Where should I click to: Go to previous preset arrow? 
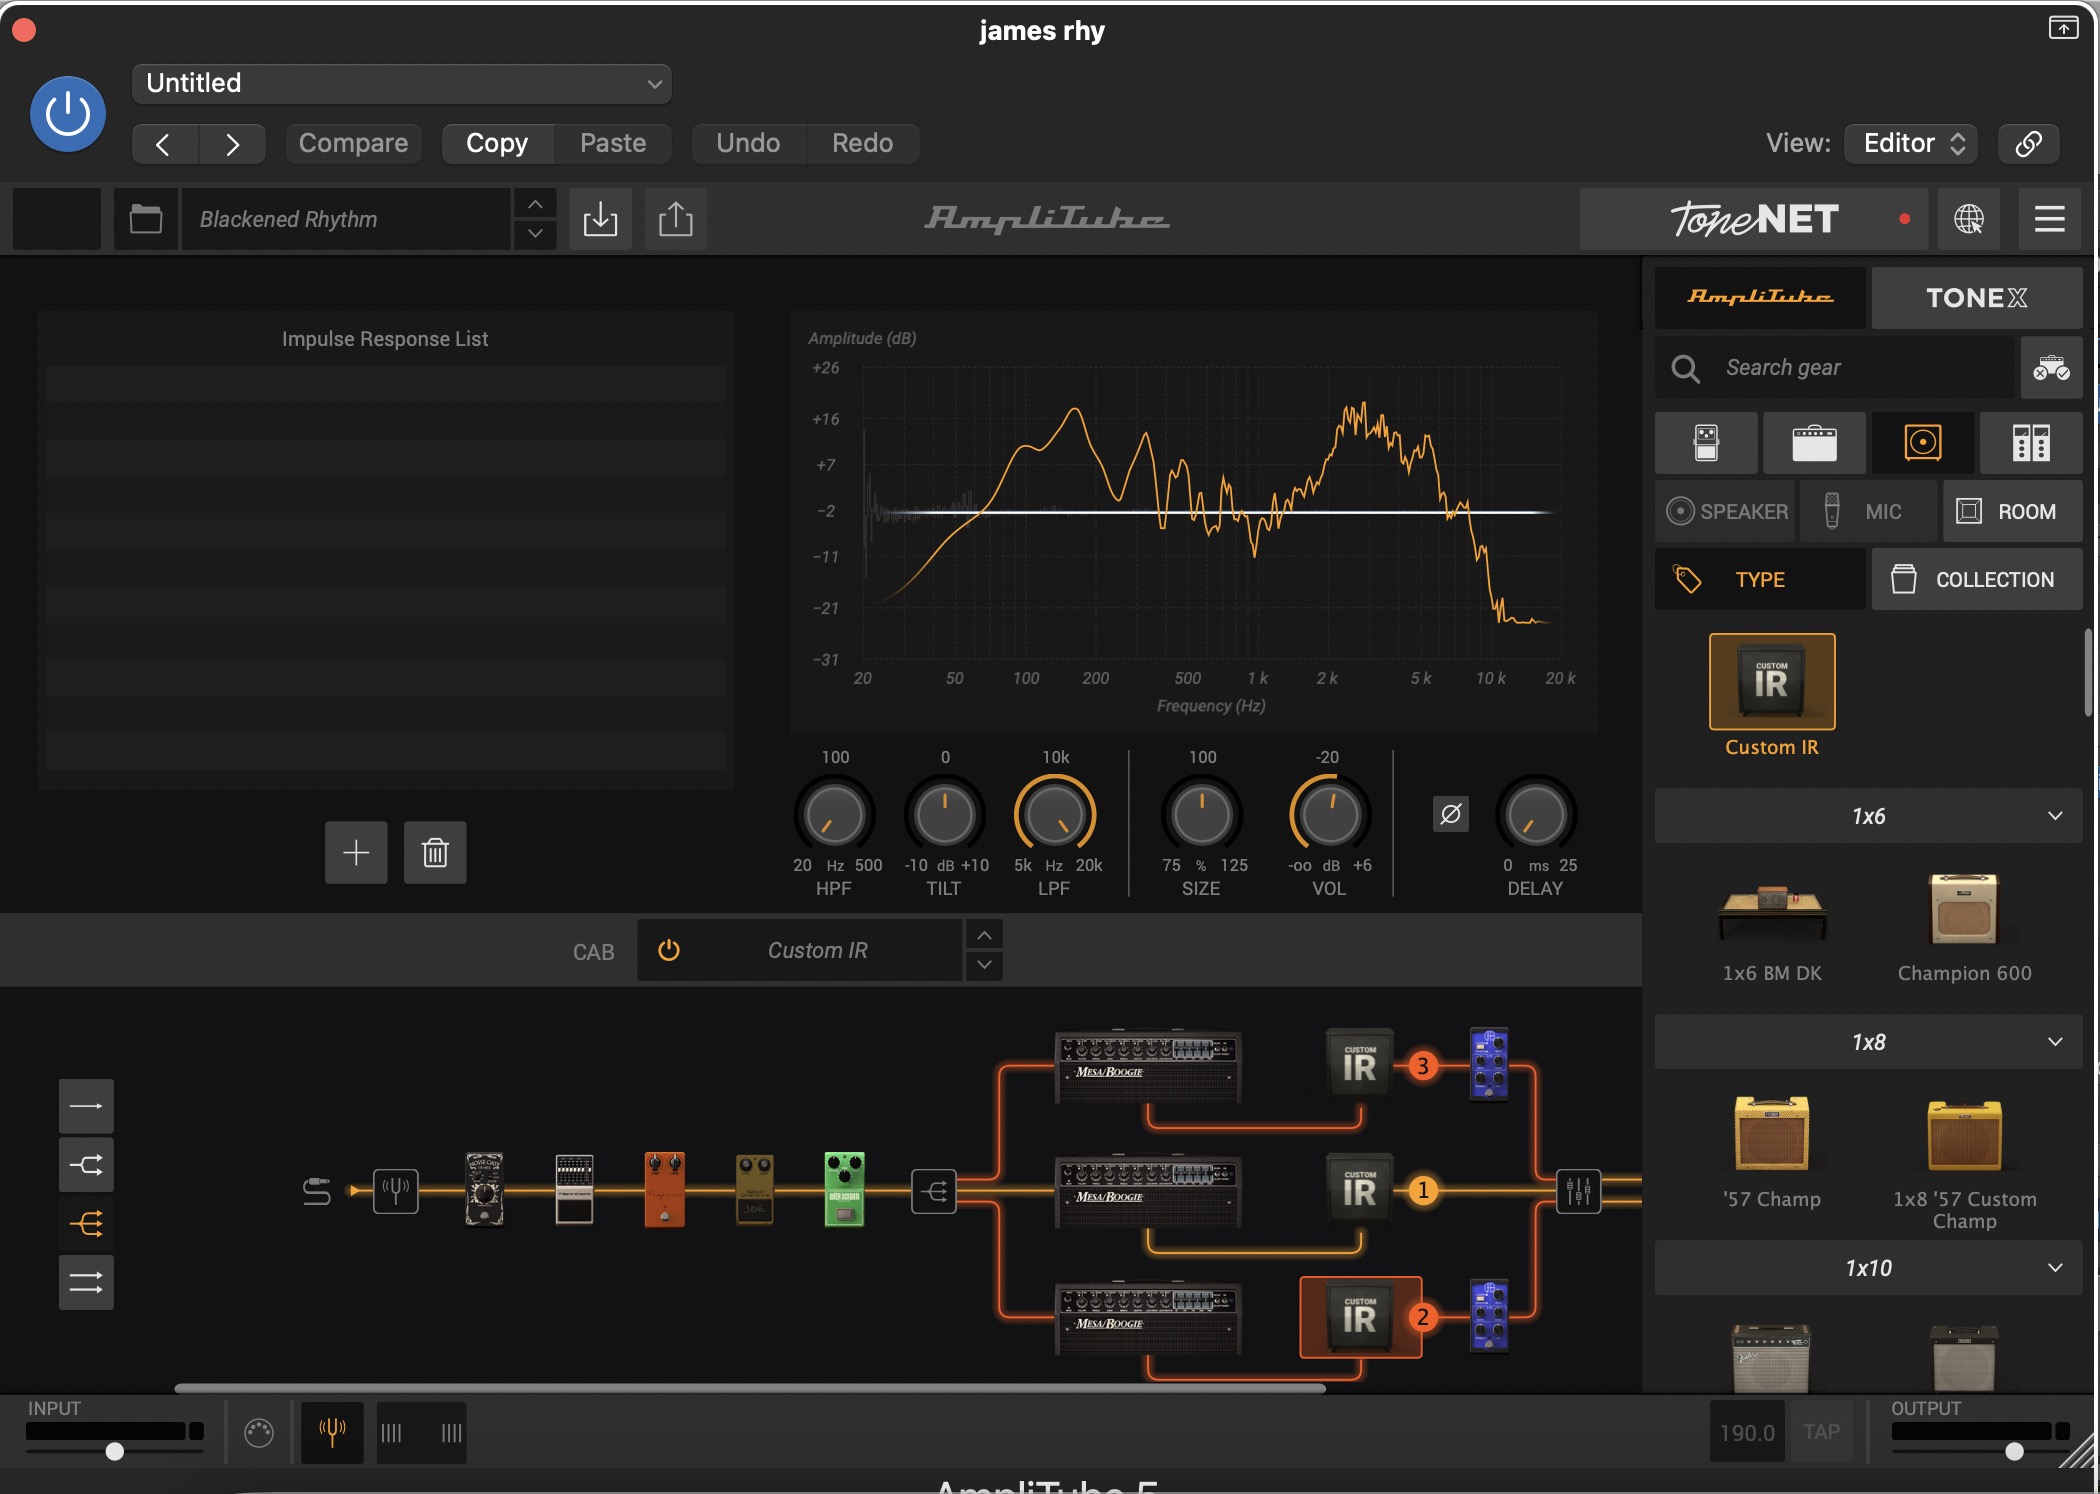point(164,144)
